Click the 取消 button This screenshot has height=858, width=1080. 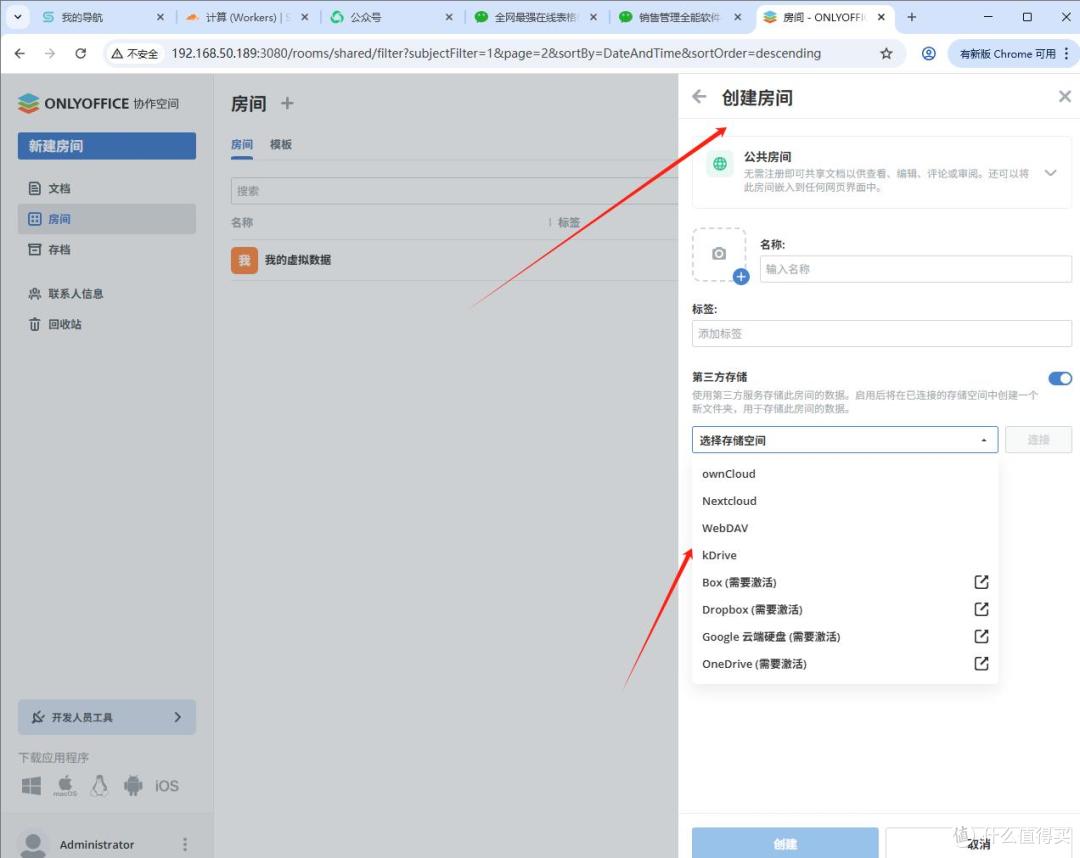click(x=979, y=844)
